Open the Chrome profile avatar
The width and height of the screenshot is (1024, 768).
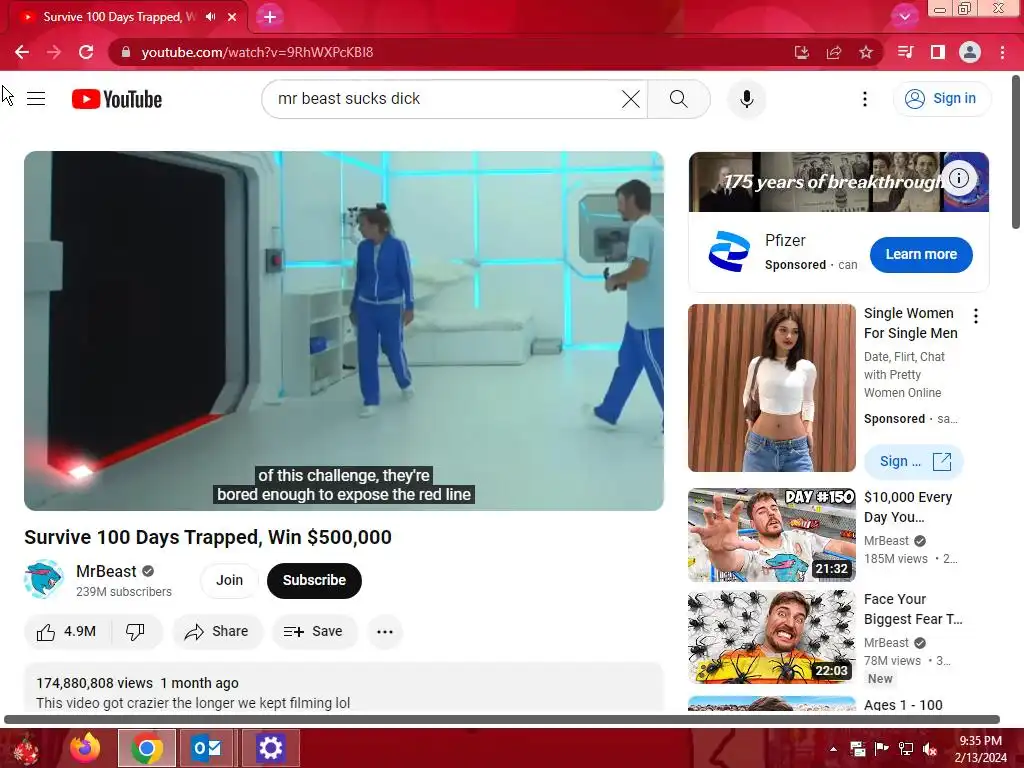970,52
